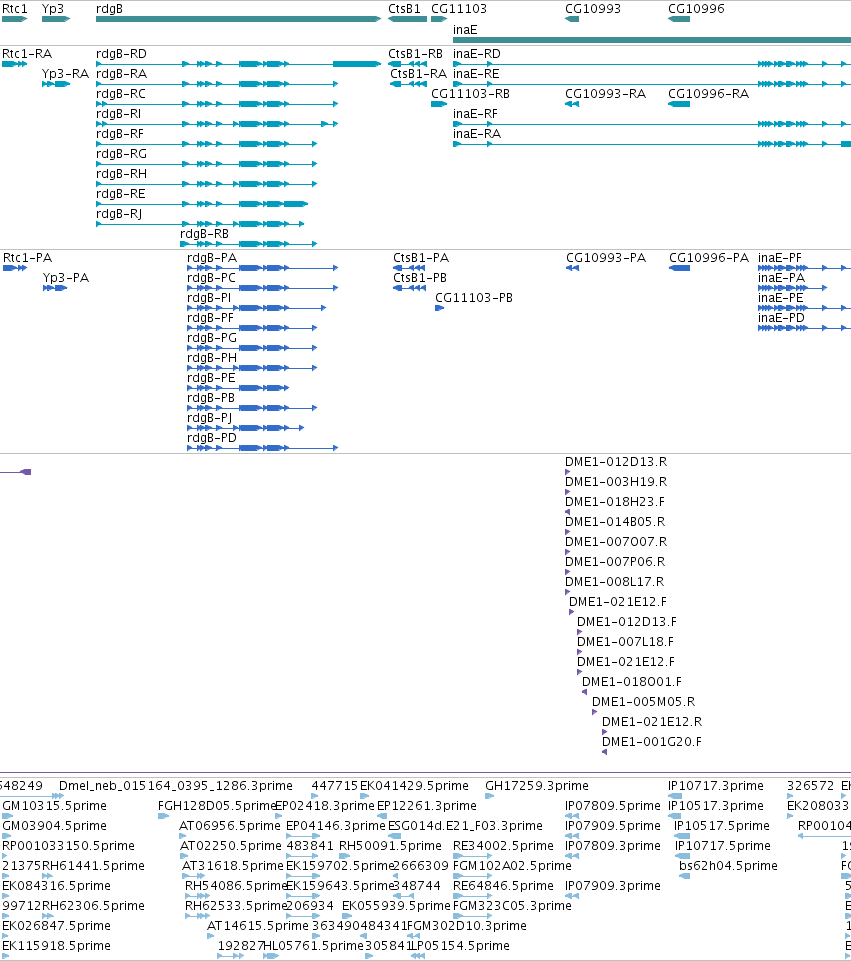This screenshot has height=961, width=851.
Task: Select transcript rdgB-RG
Action: click(206, 164)
